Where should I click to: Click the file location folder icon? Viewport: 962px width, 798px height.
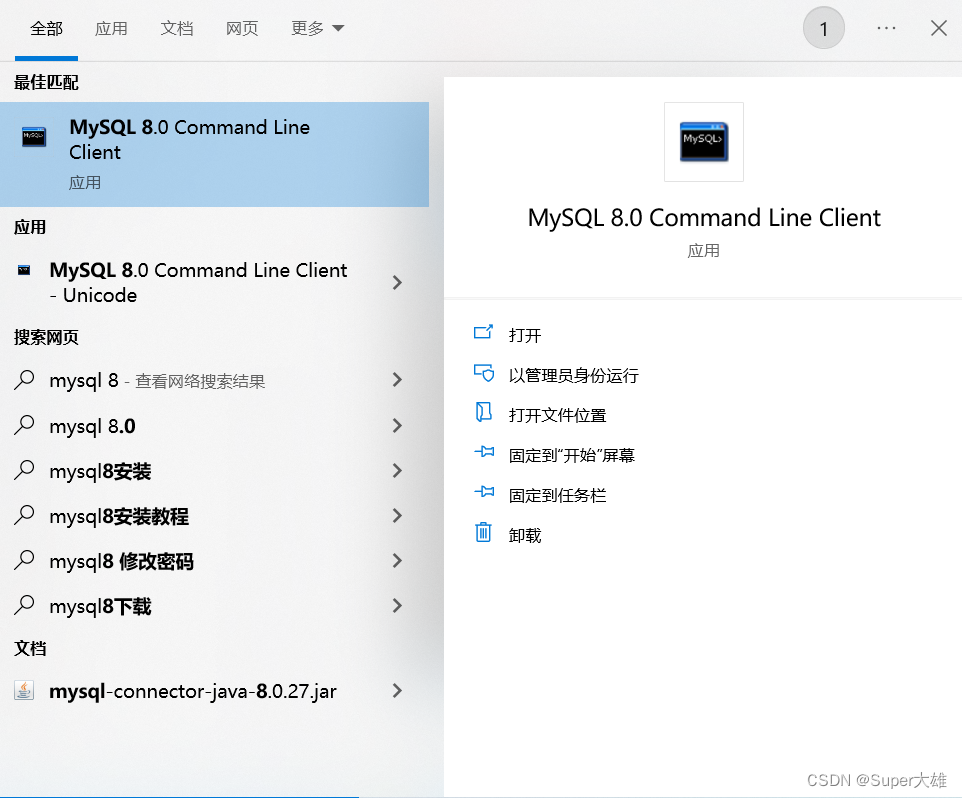[483, 412]
